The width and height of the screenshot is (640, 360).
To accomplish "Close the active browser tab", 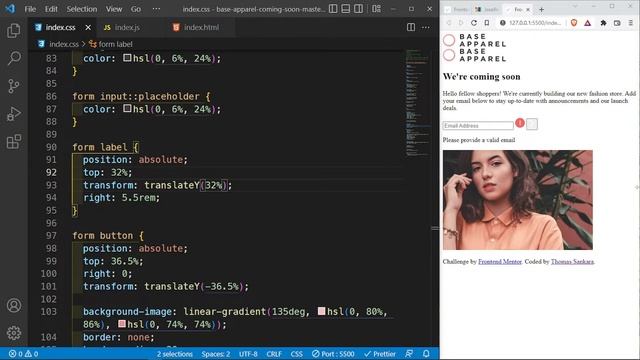I will (528, 9).
